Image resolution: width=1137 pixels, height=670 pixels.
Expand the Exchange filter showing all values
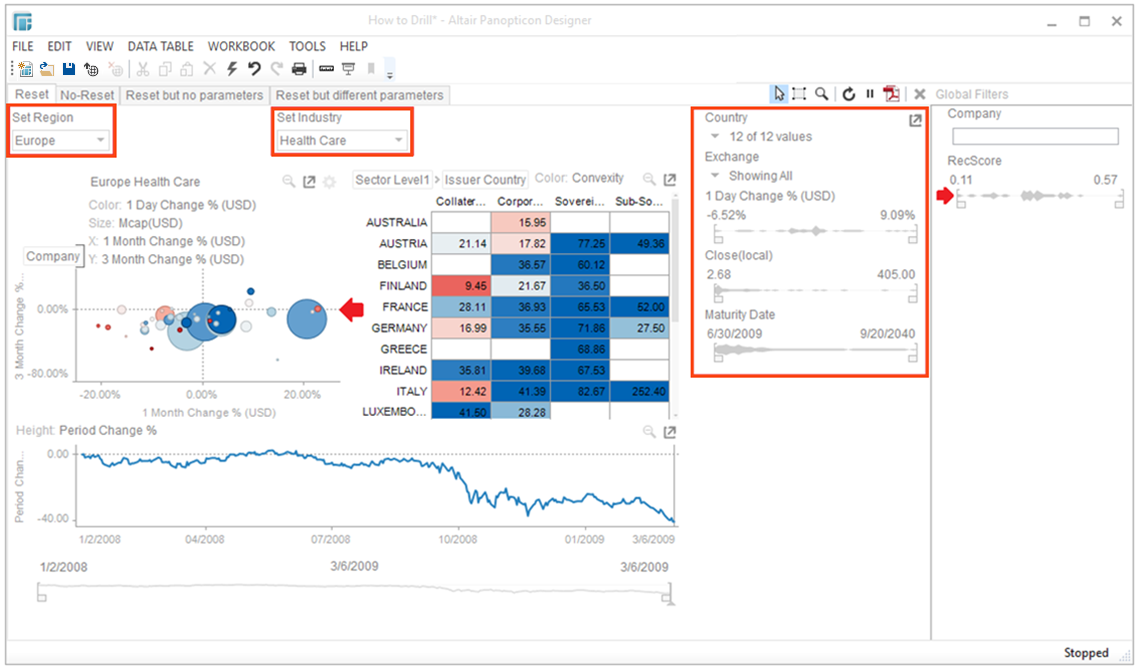(x=714, y=176)
